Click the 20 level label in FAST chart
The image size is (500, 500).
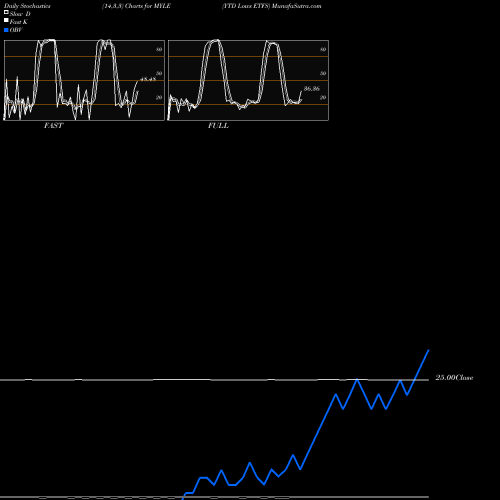(159, 97)
